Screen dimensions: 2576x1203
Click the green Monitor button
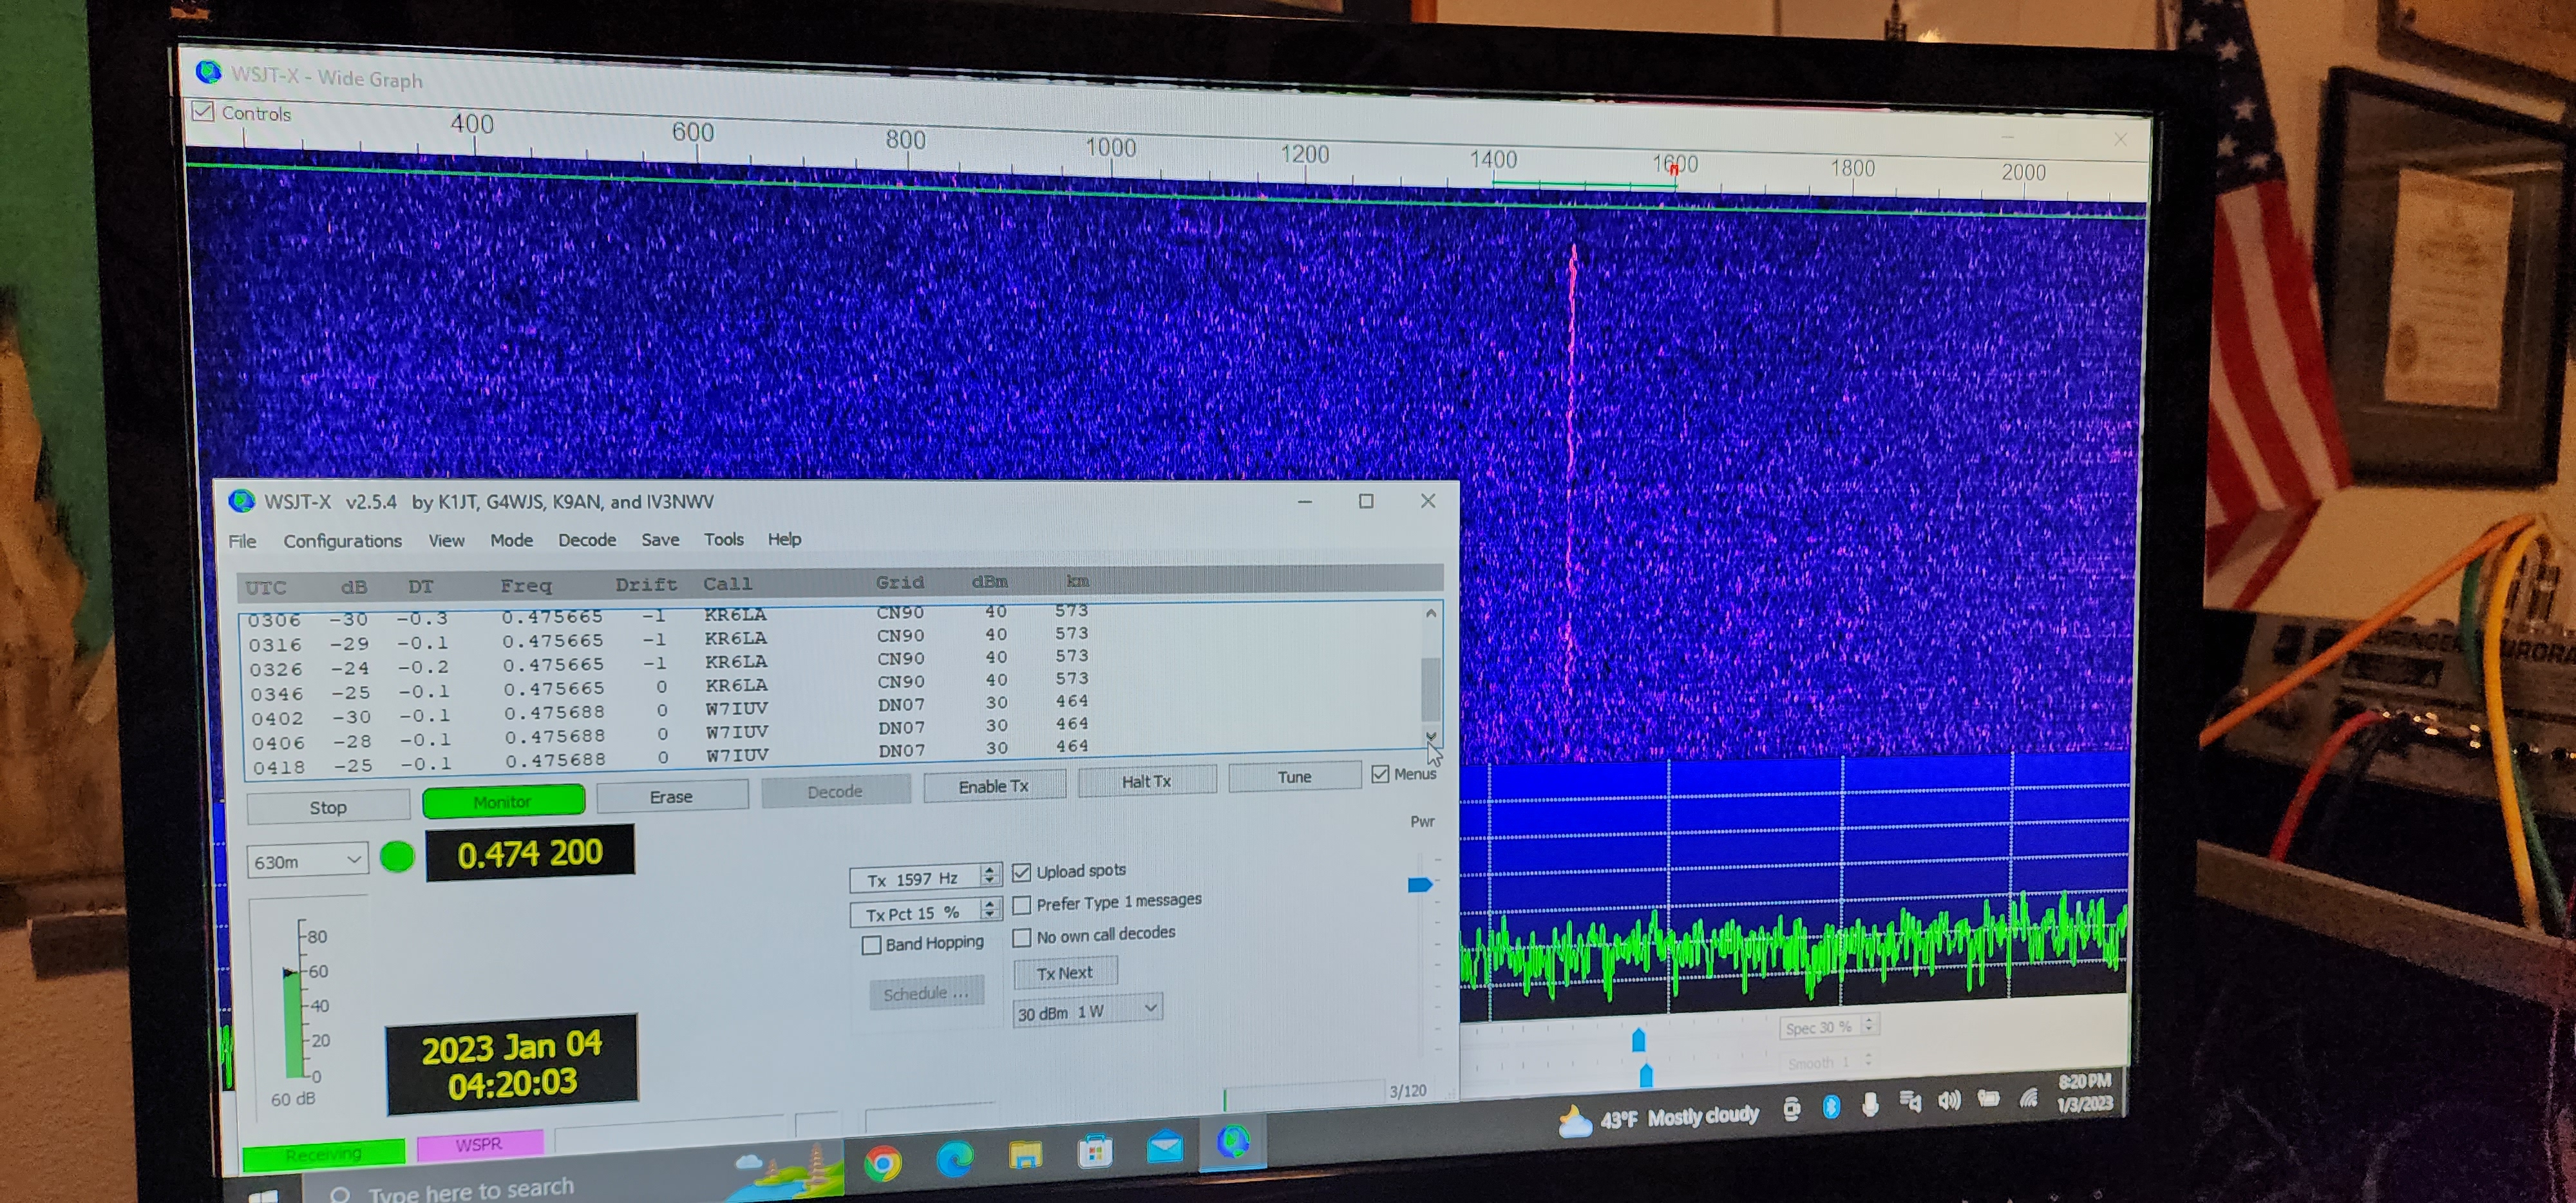pyautogui.click(x=503, y=802)
